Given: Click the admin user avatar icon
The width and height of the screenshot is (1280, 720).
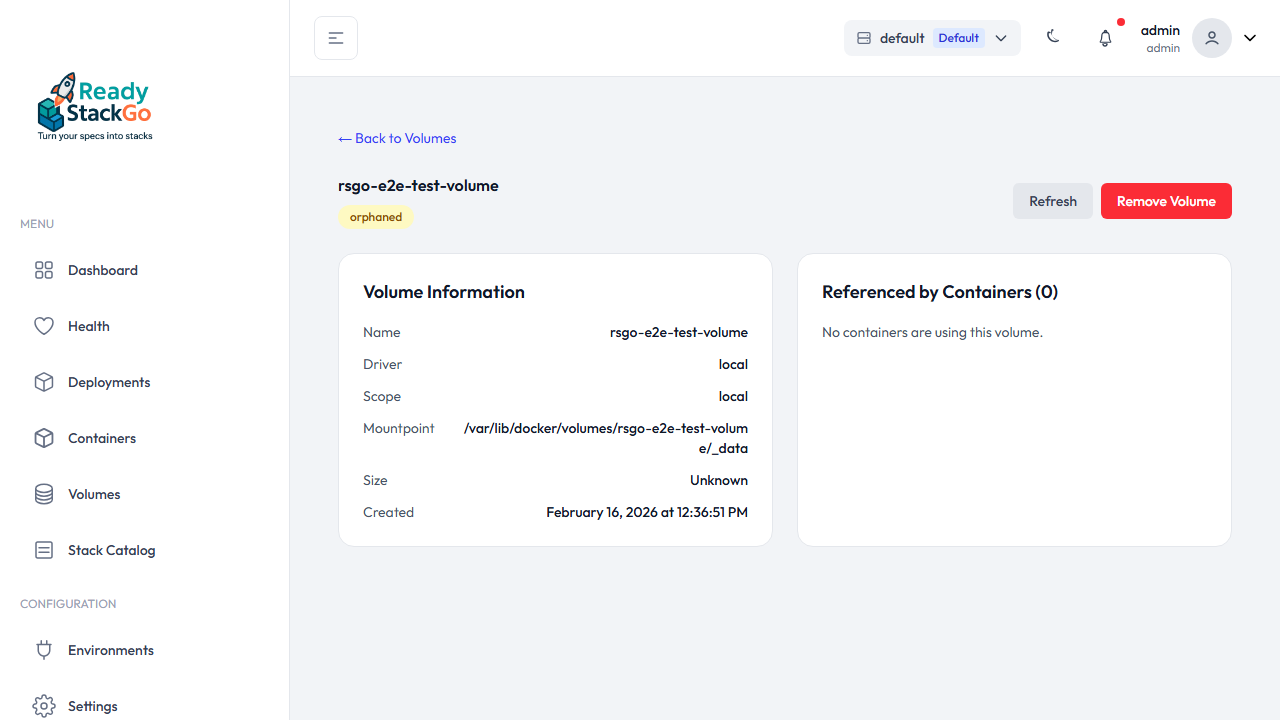Looking at the screenshot, I should [x=1211, y=37].
